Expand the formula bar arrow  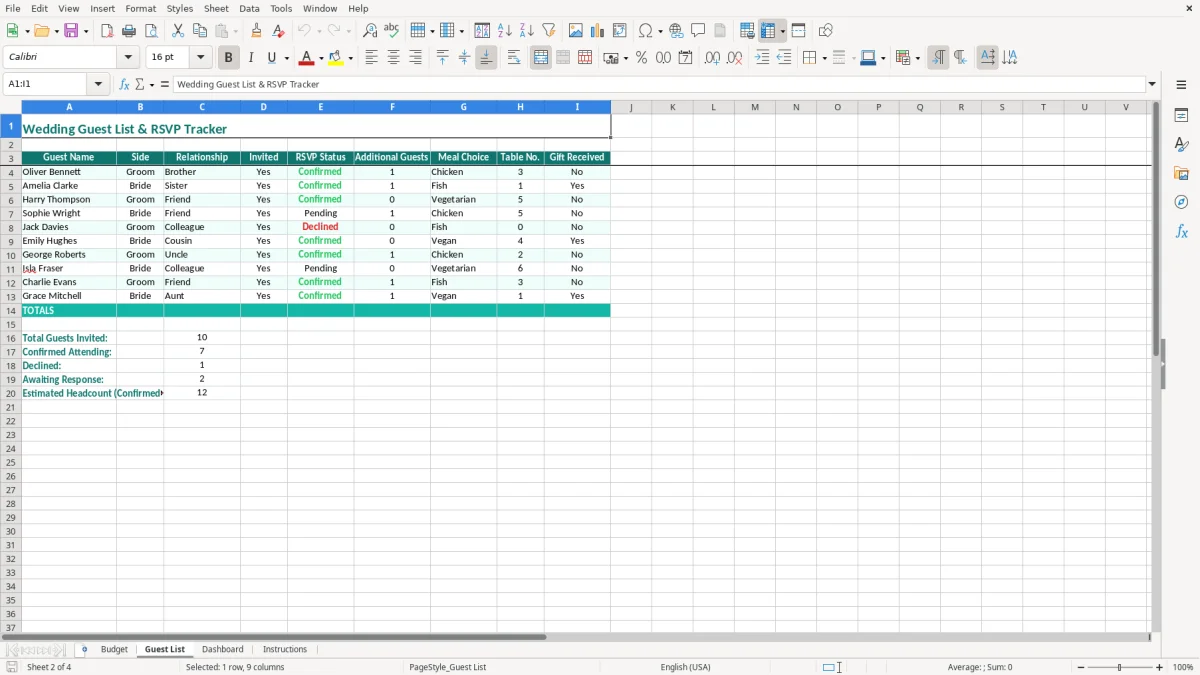[x=1152, y=84]
